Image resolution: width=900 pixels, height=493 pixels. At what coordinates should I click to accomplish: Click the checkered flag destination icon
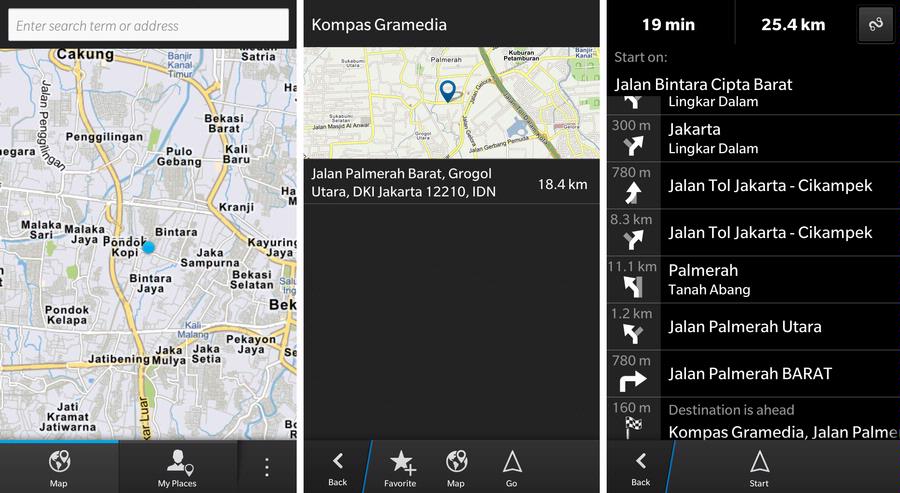[634, 427]
